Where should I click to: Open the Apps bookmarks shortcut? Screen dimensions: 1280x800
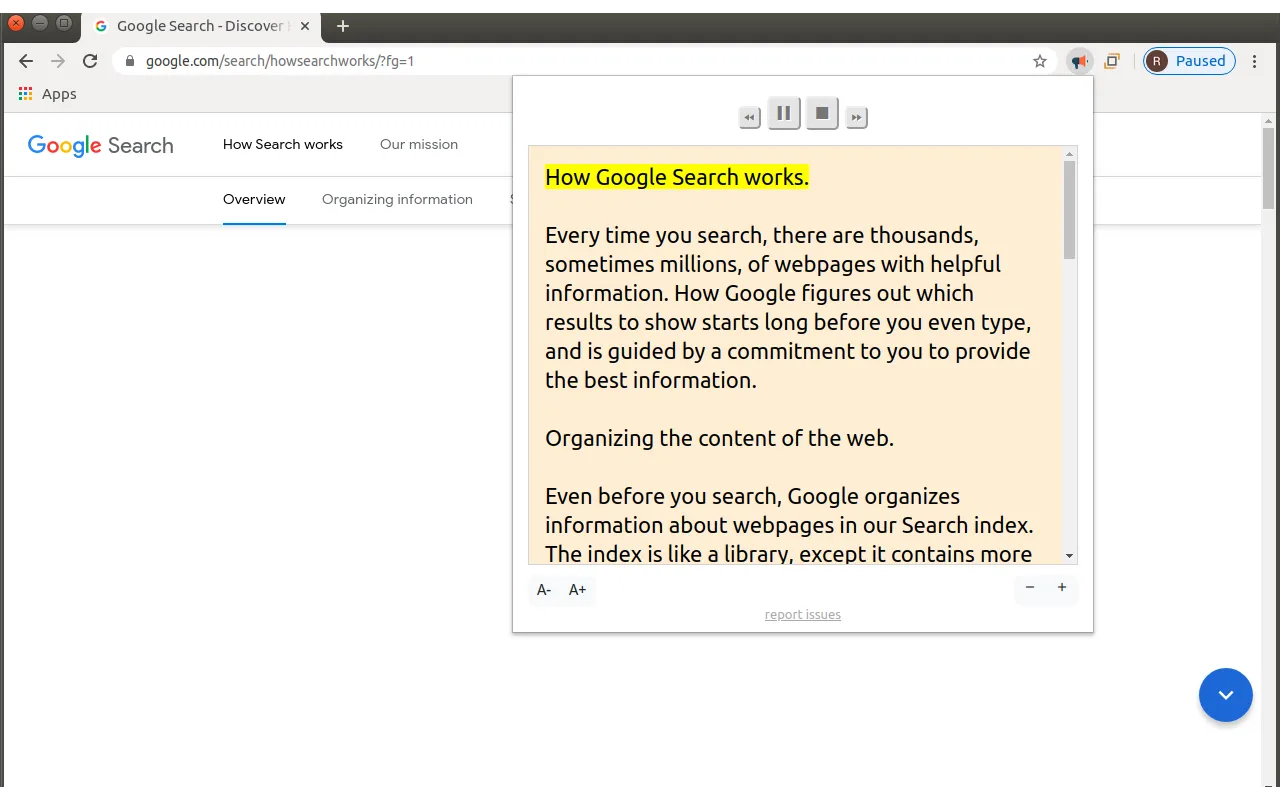(x=47, y=94)
